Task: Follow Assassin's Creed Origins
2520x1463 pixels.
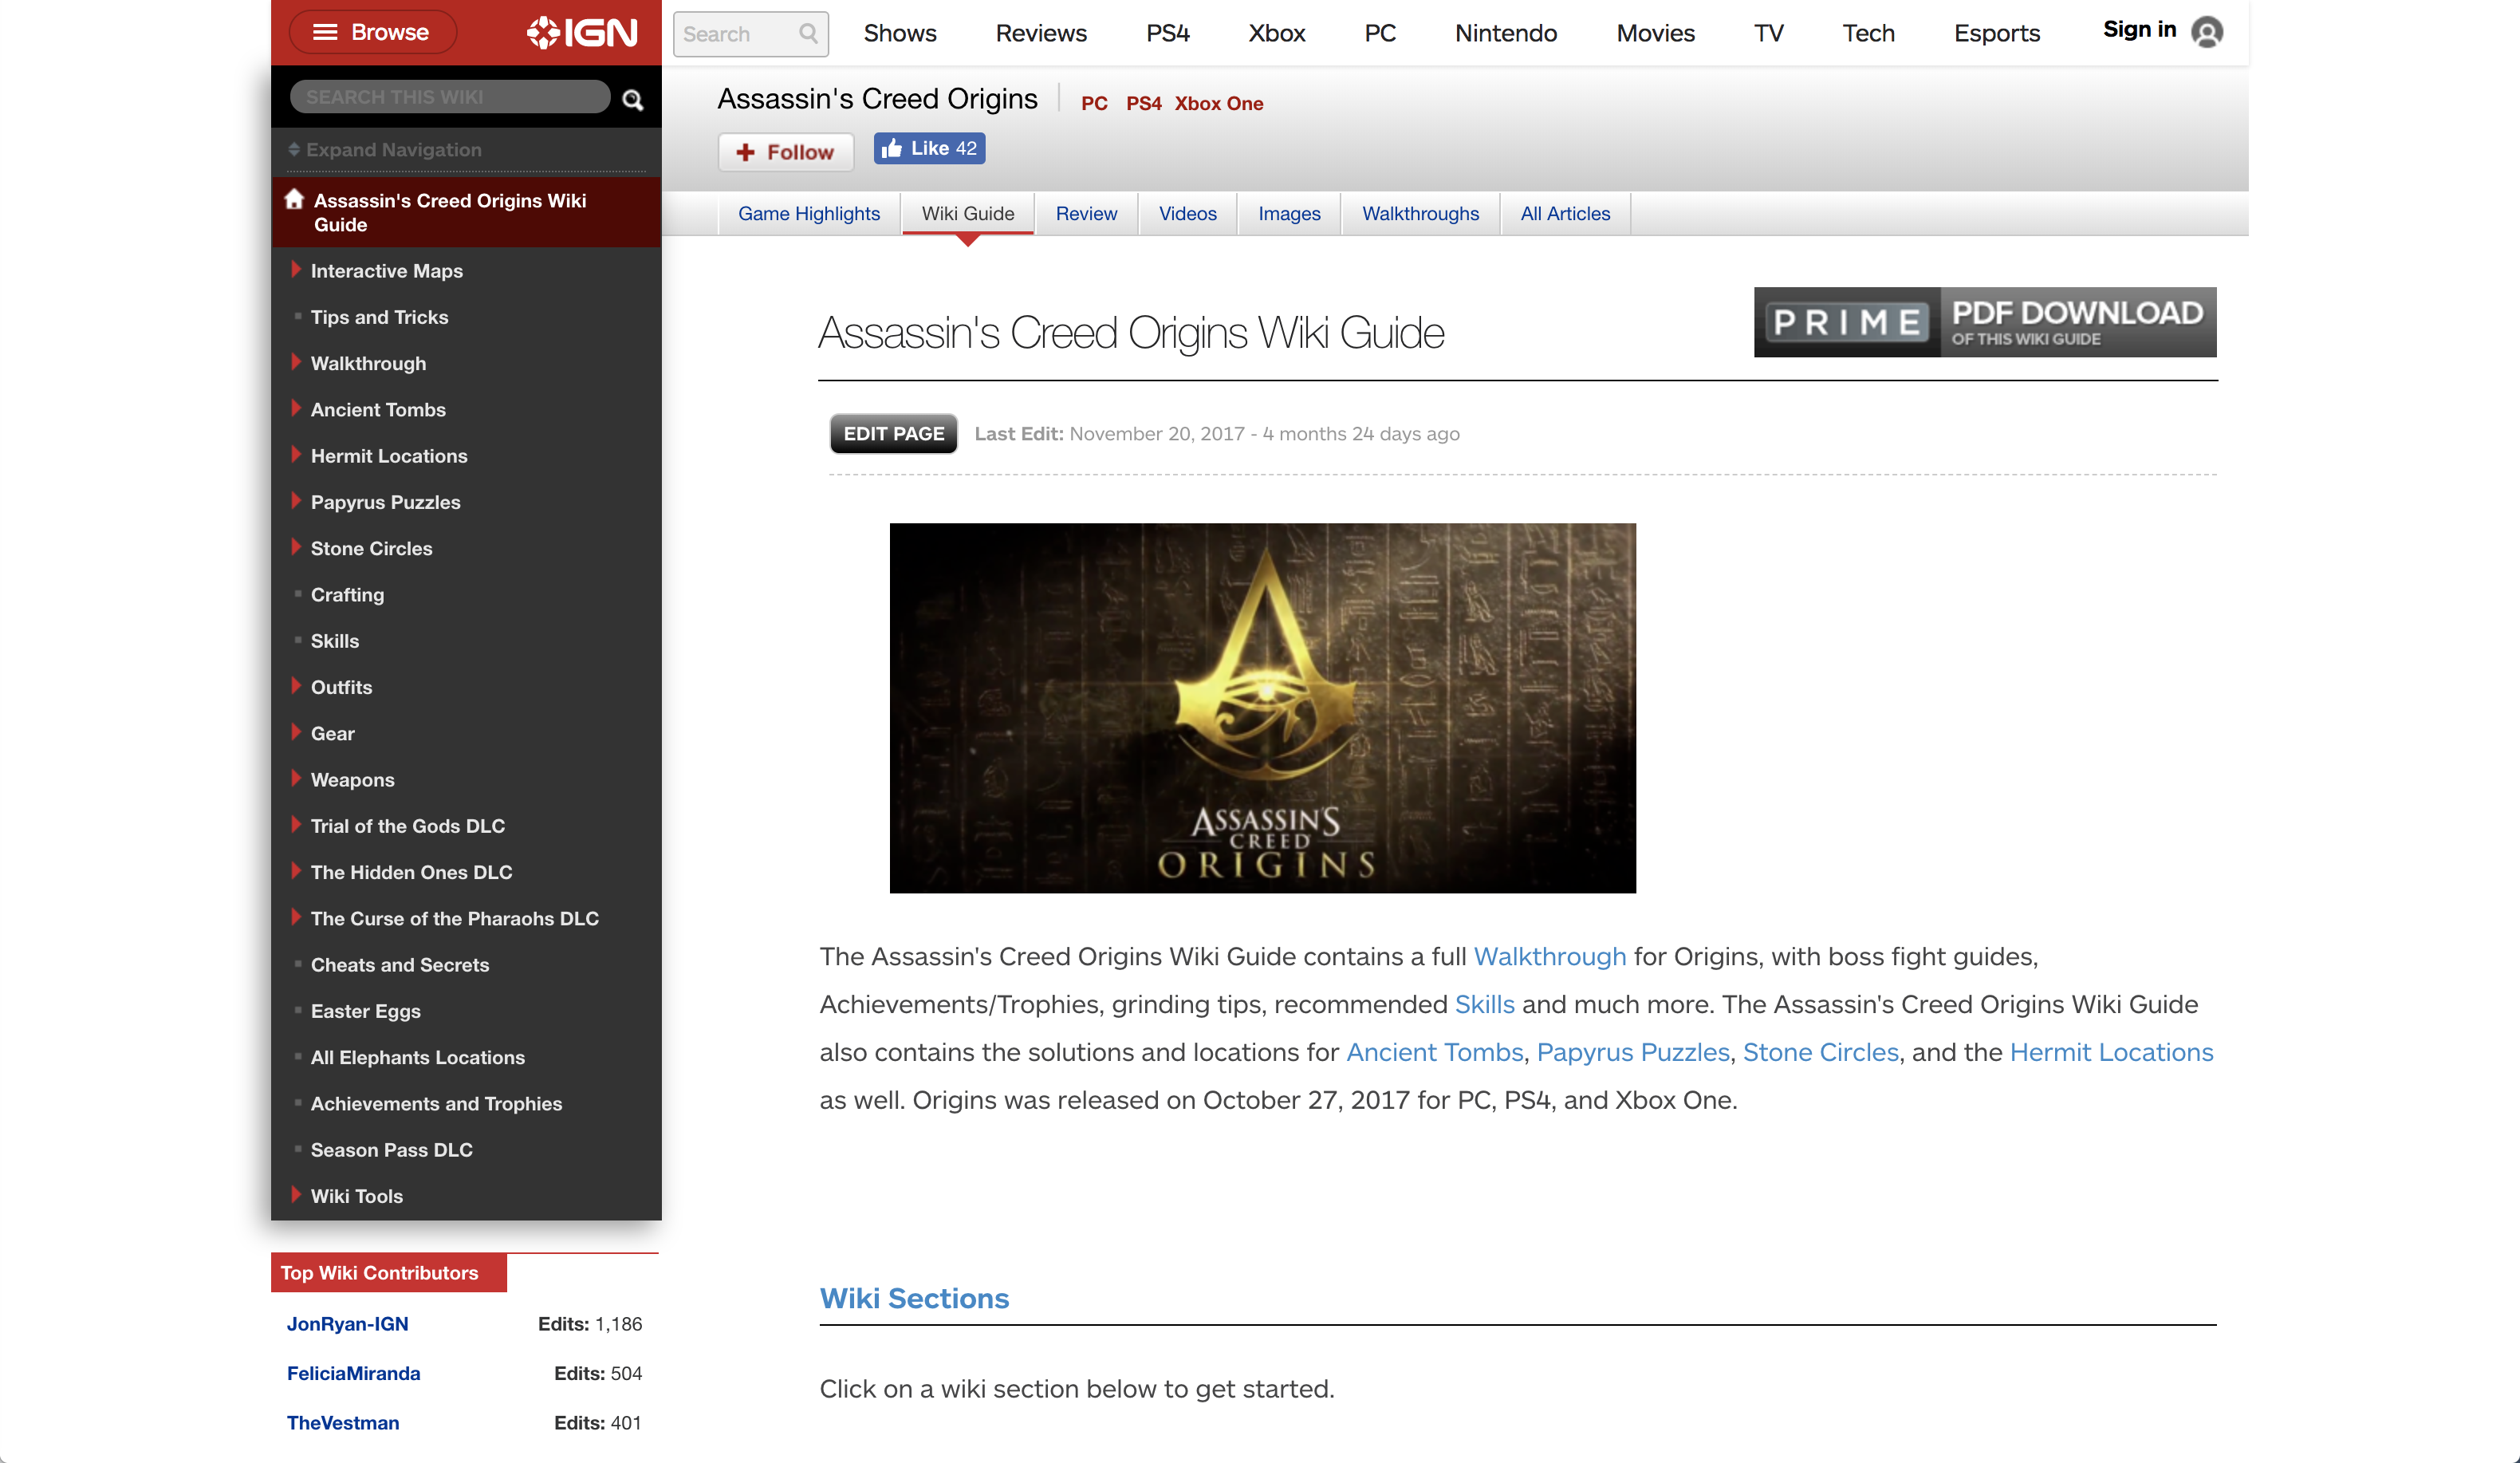Action: [x=785, y=152]
